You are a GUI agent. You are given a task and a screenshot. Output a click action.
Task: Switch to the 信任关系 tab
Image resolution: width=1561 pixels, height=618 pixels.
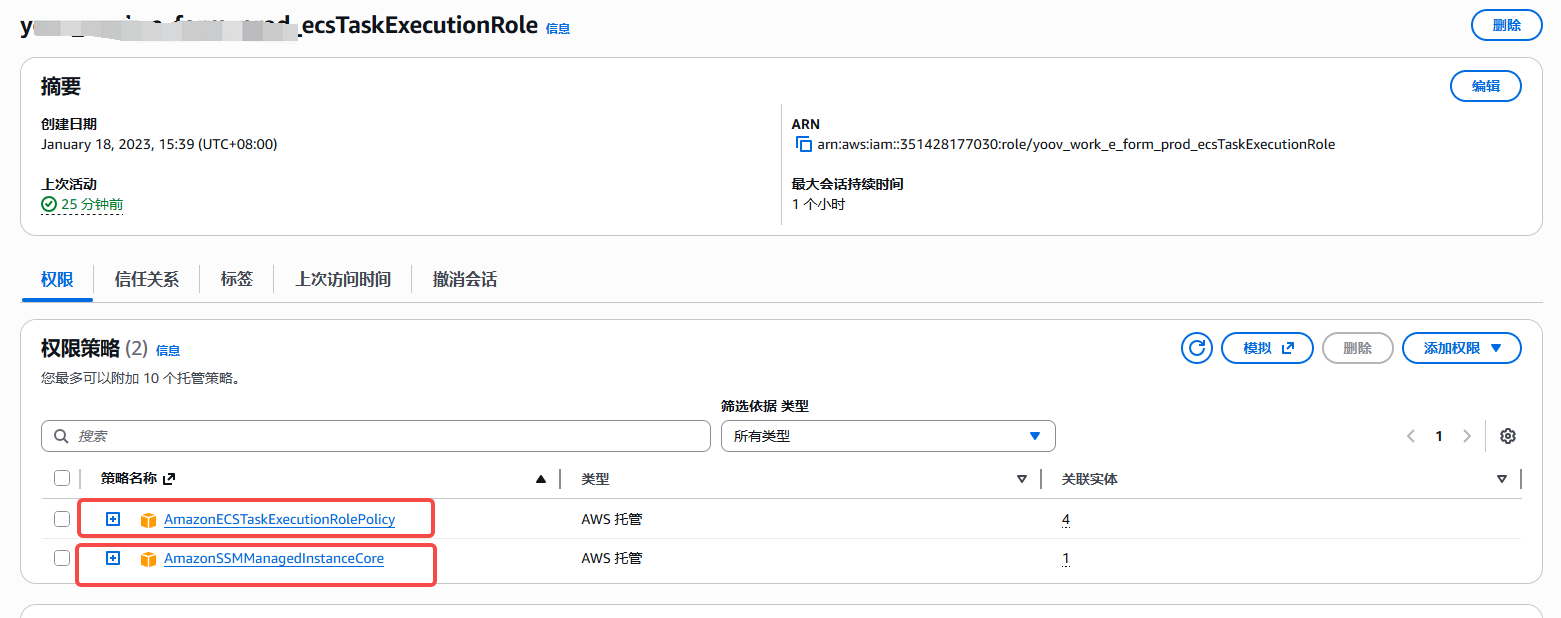(x=147, y=279)
